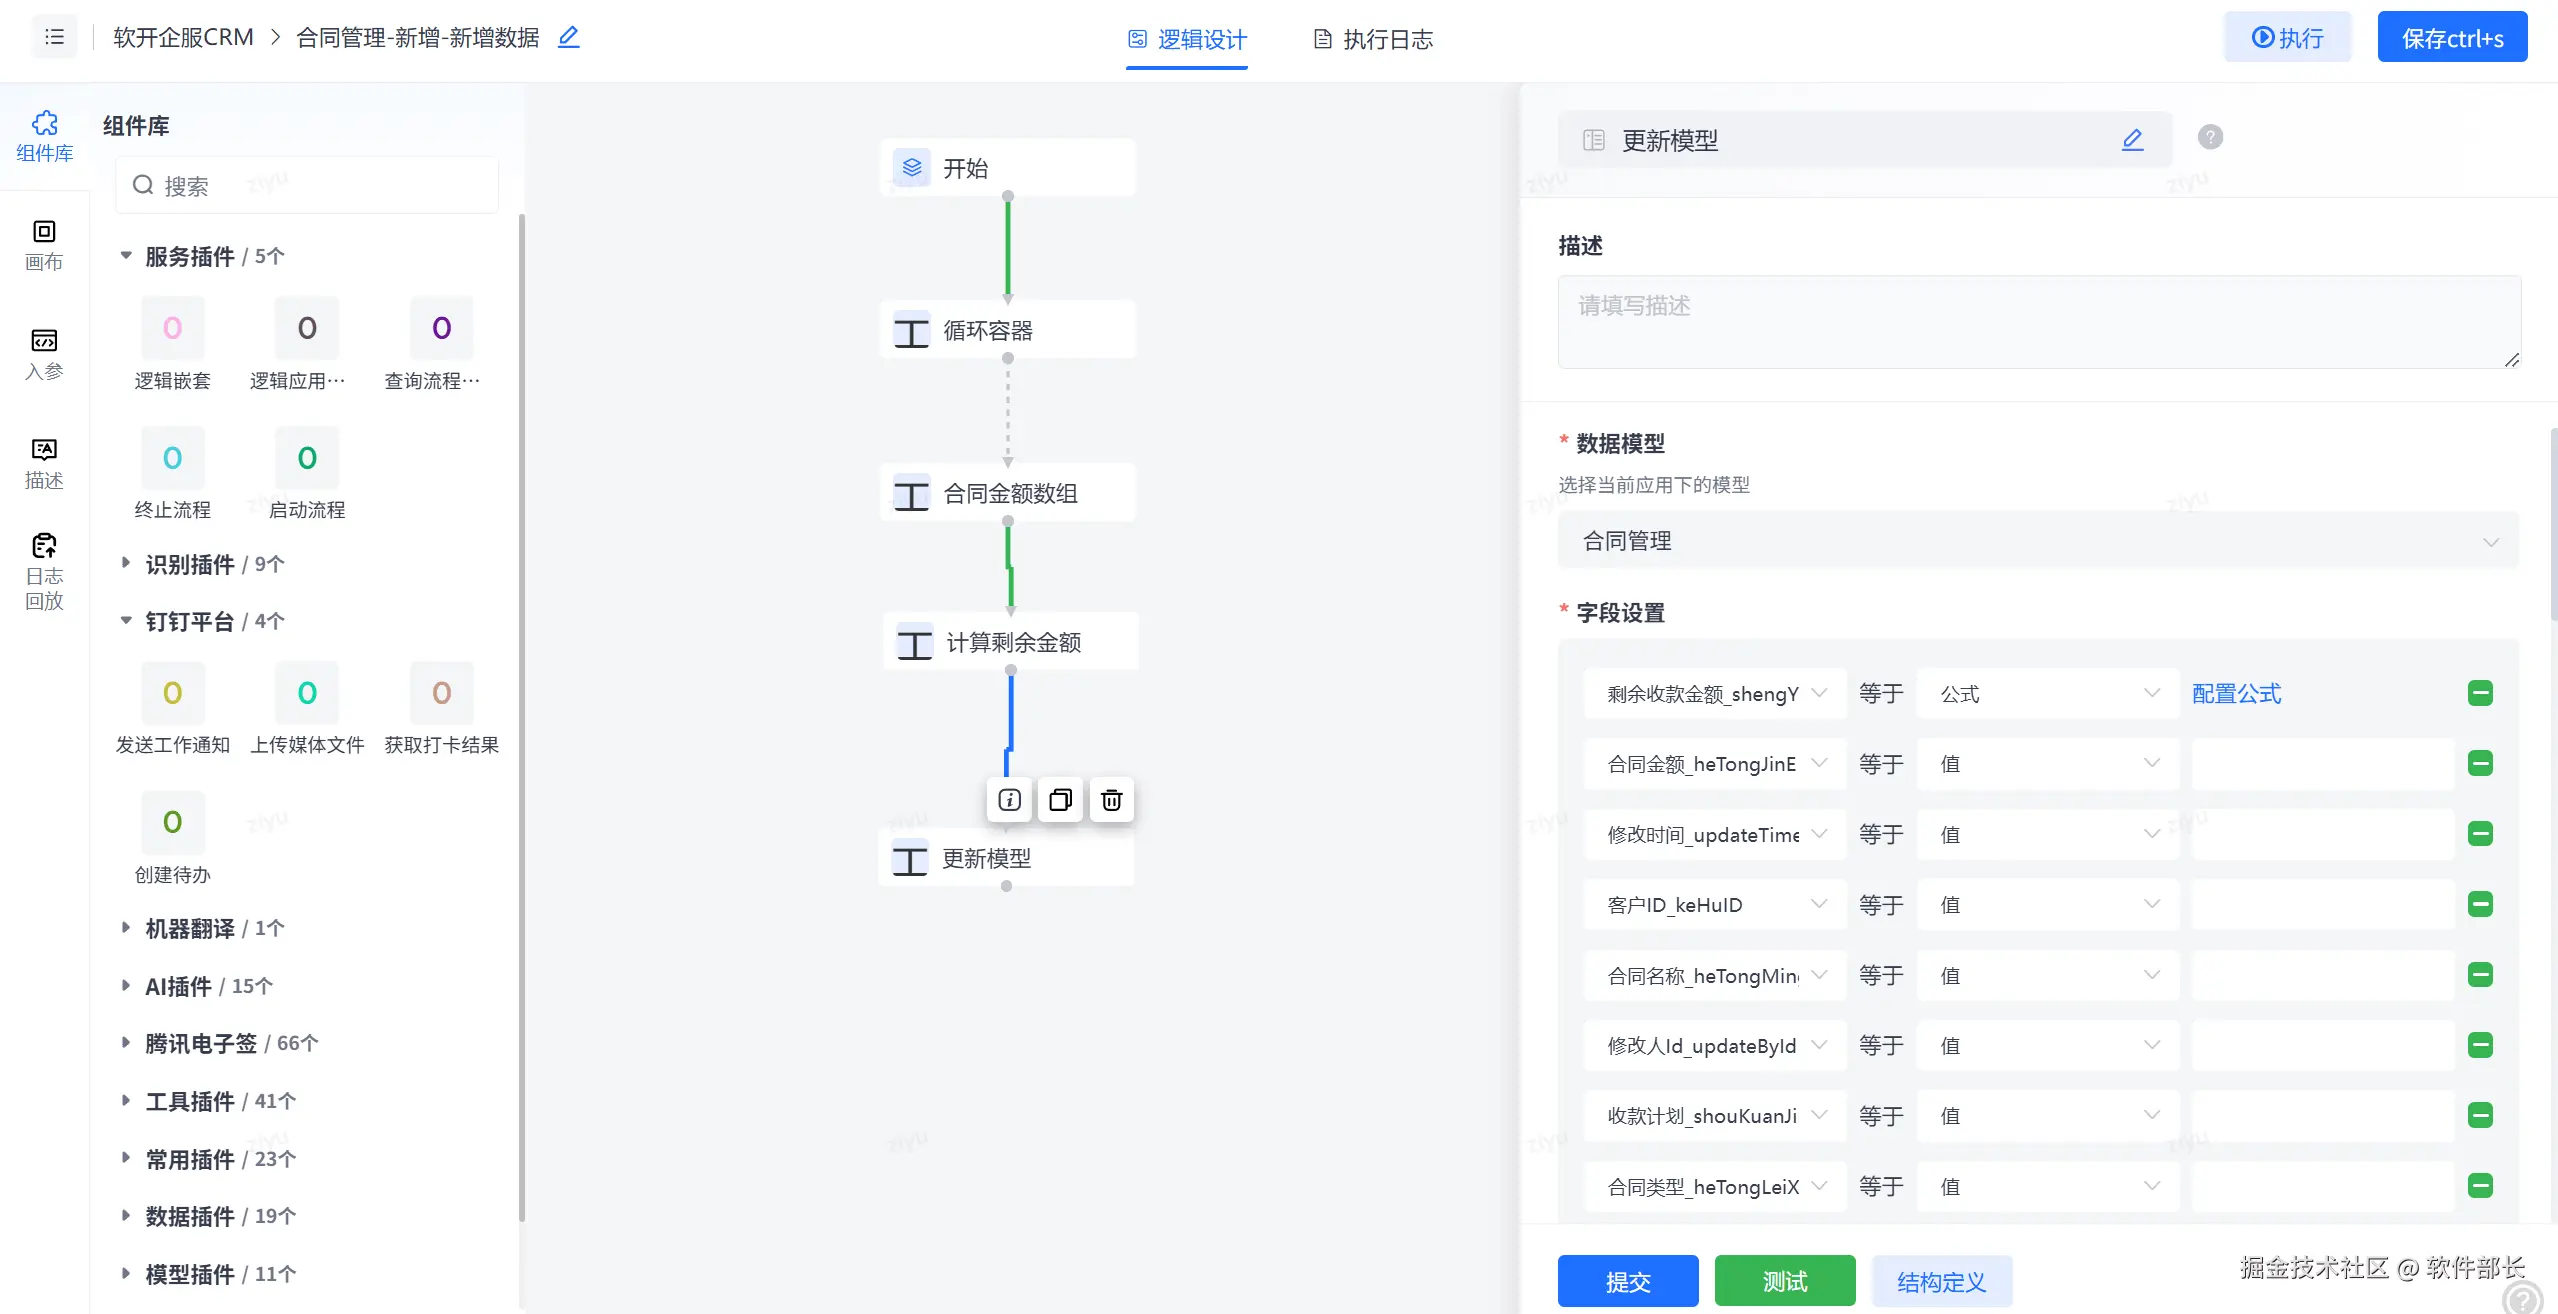Open the 日志回放 sidebar panel
Screen dimensions: 2558x1314
(x=44, y=571)
